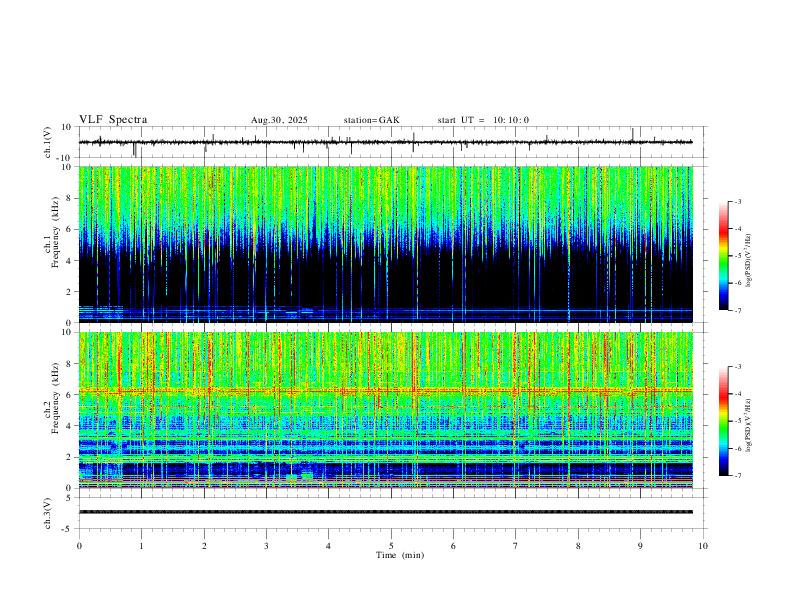Image resolution: width=792 pixels, height=612 pixels.
Task: Click the lower PSD color scale bar
Action: (723, 421)
